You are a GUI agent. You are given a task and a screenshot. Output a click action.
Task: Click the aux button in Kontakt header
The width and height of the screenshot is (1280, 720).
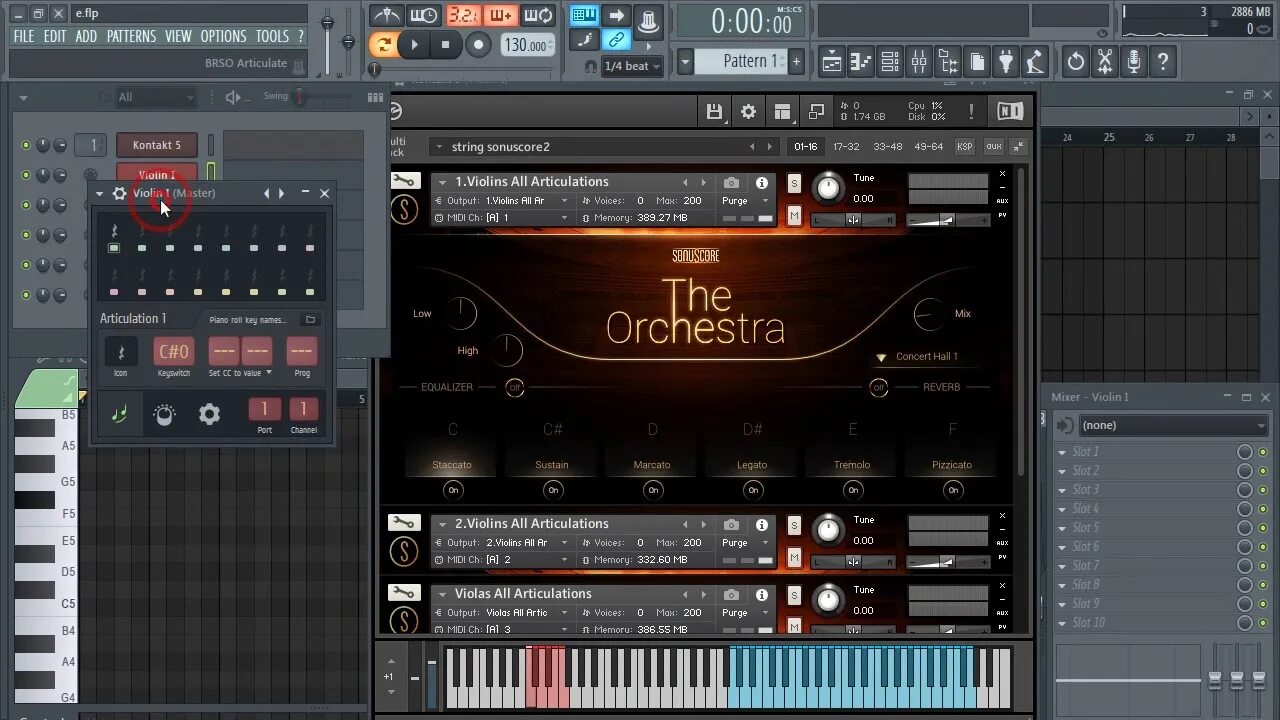click(993, 147)
